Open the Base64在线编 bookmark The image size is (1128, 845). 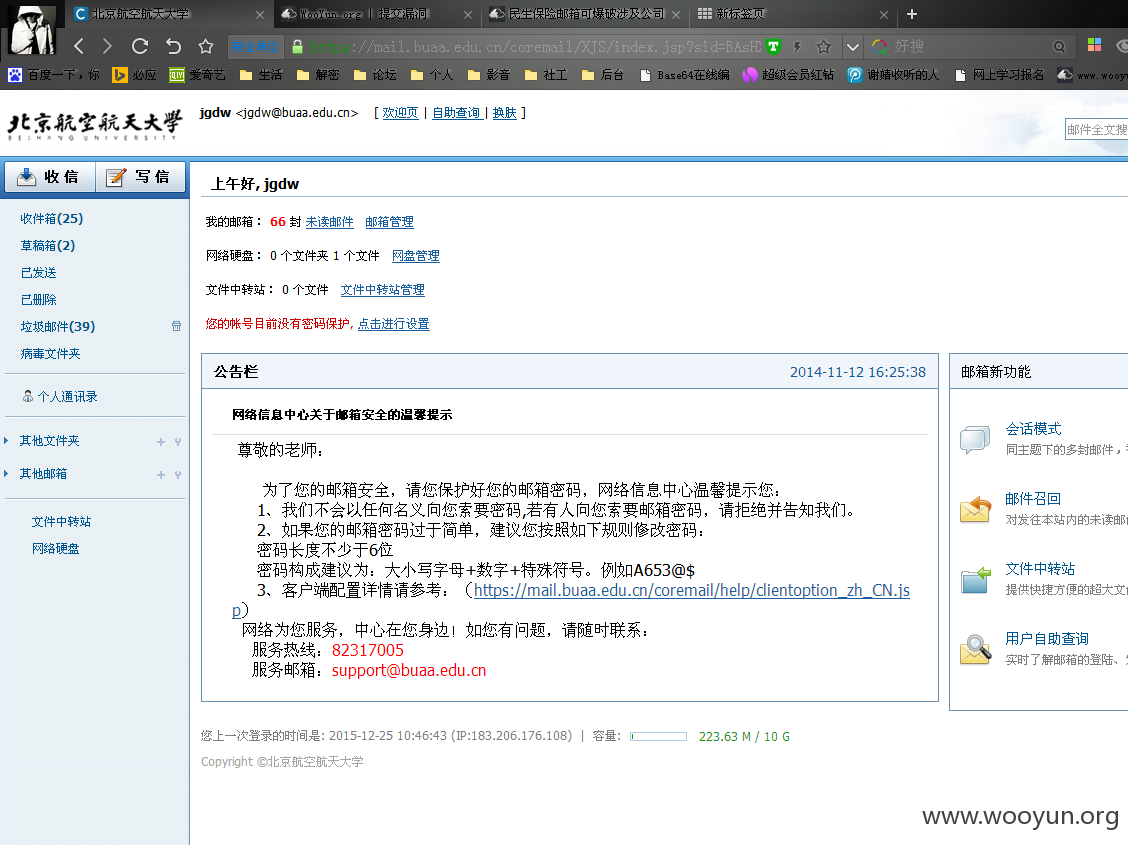coord(684,75)
